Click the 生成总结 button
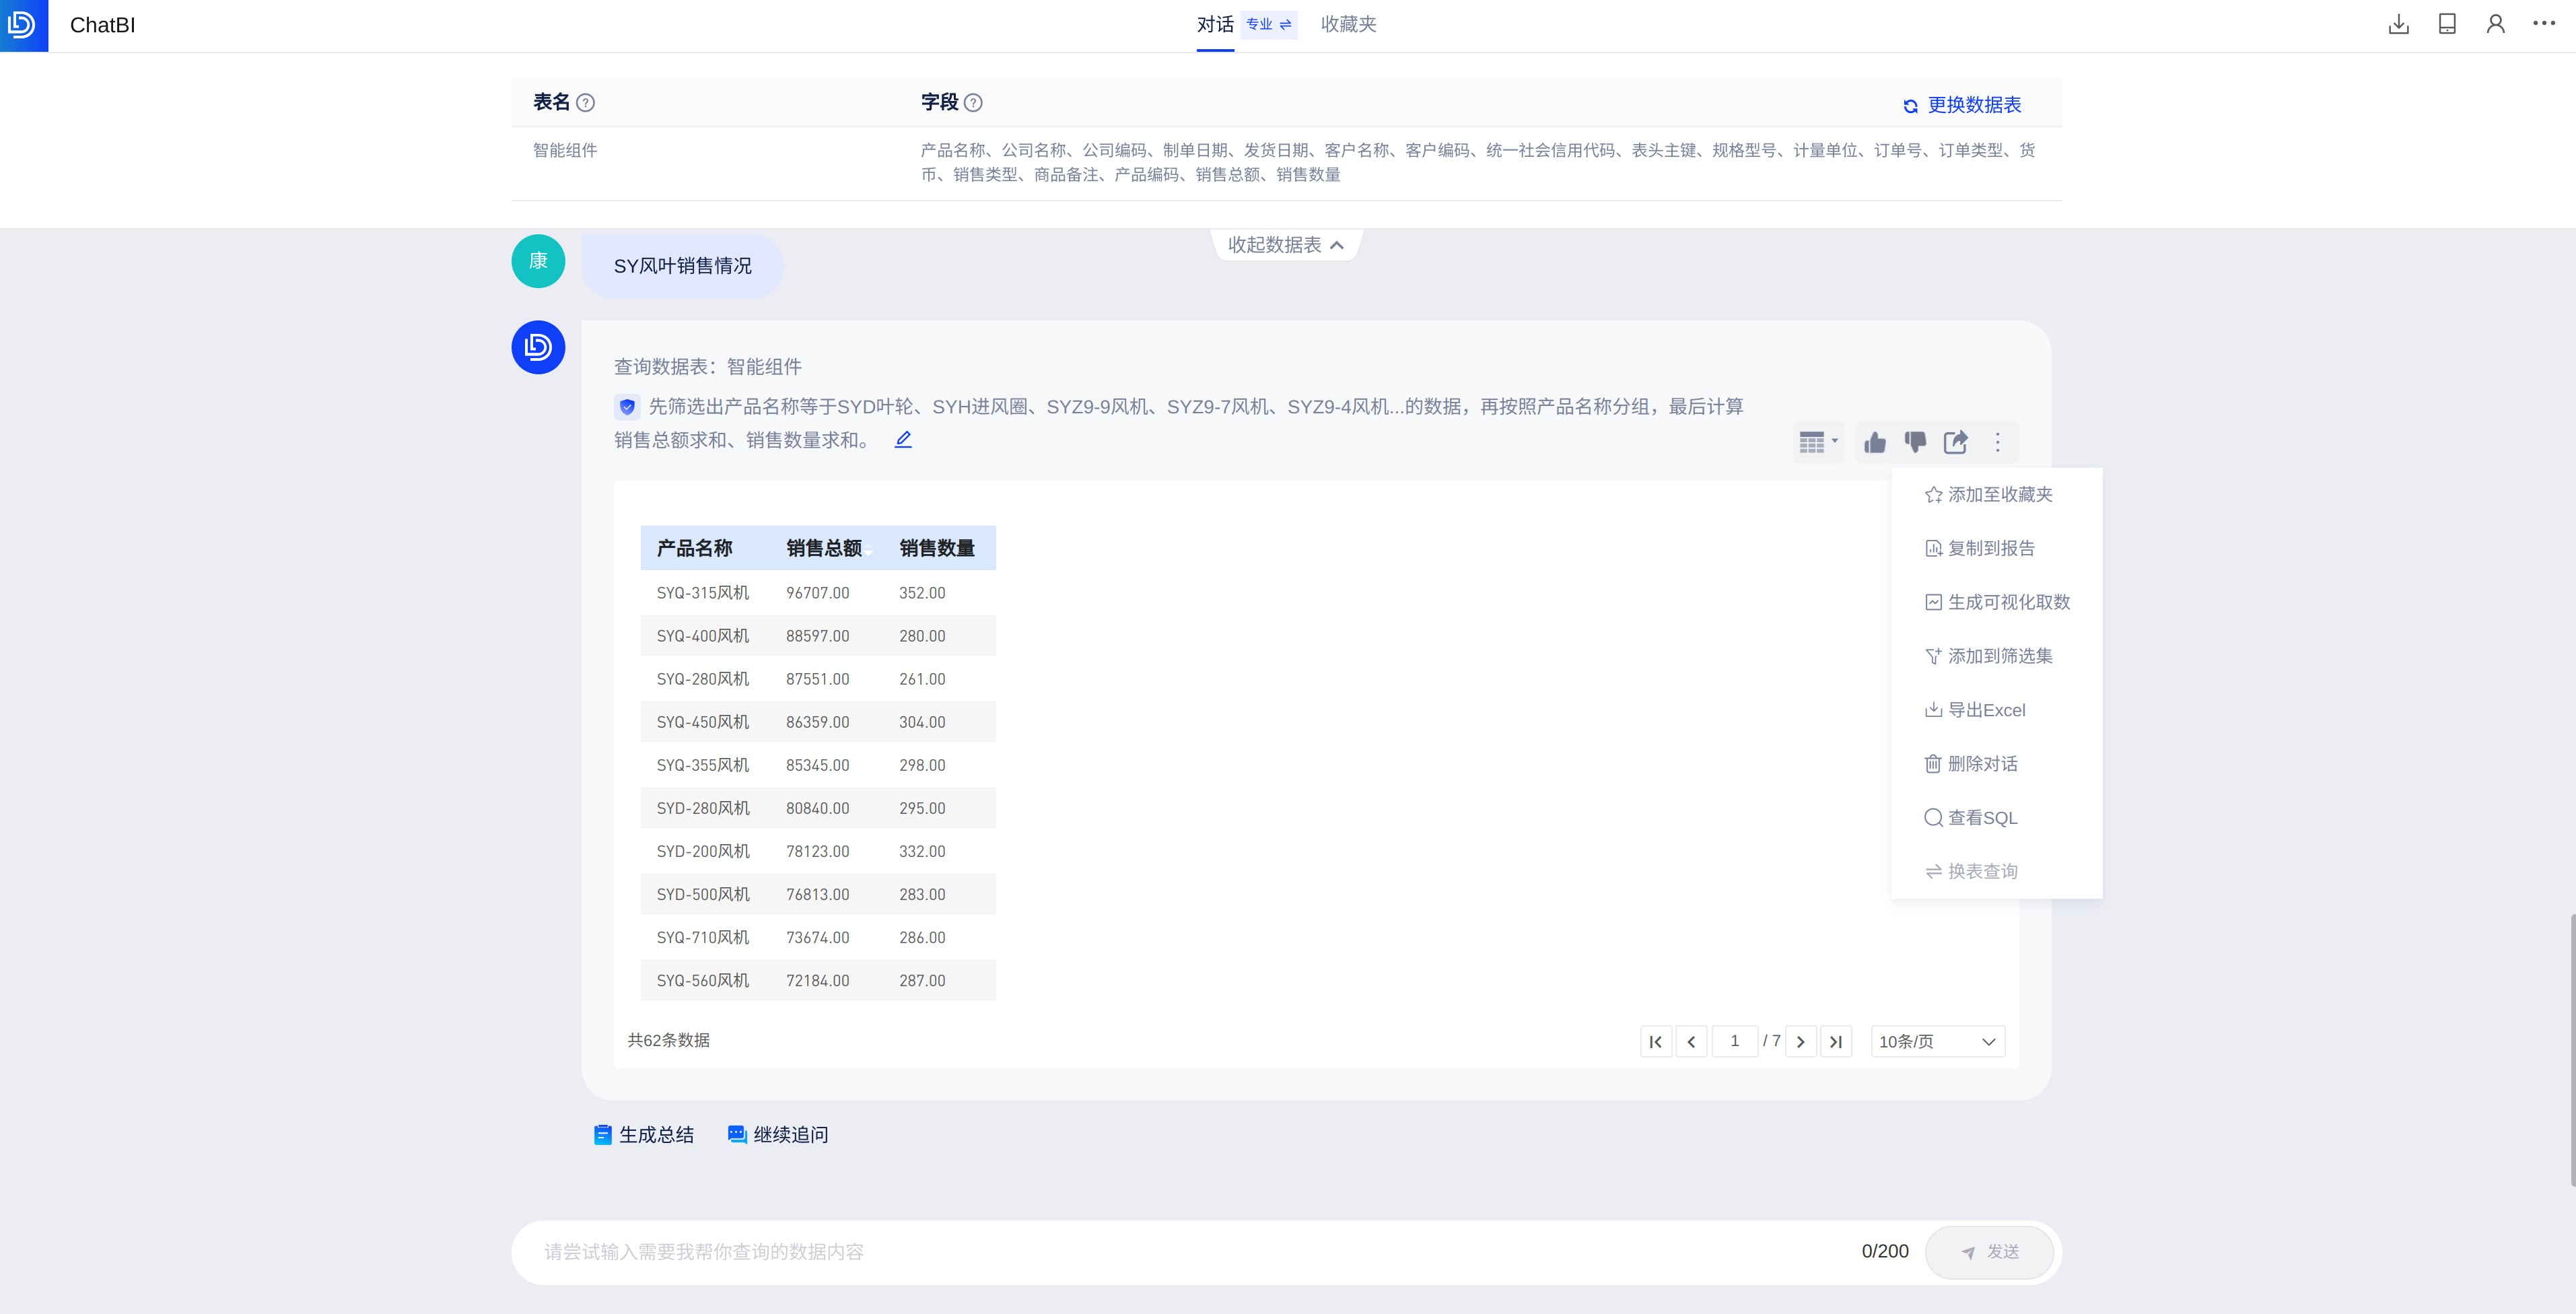The width and height of the screenshot is (2576, 1314). point(643,1134)
